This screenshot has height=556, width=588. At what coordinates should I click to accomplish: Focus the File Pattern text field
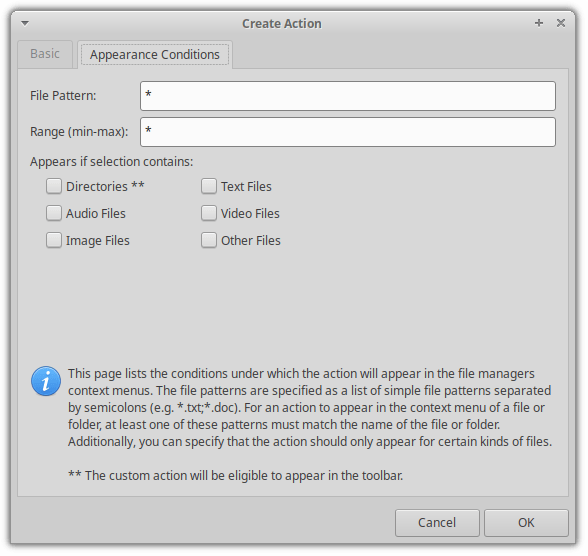pyautogui.click(x=348, y=96)
